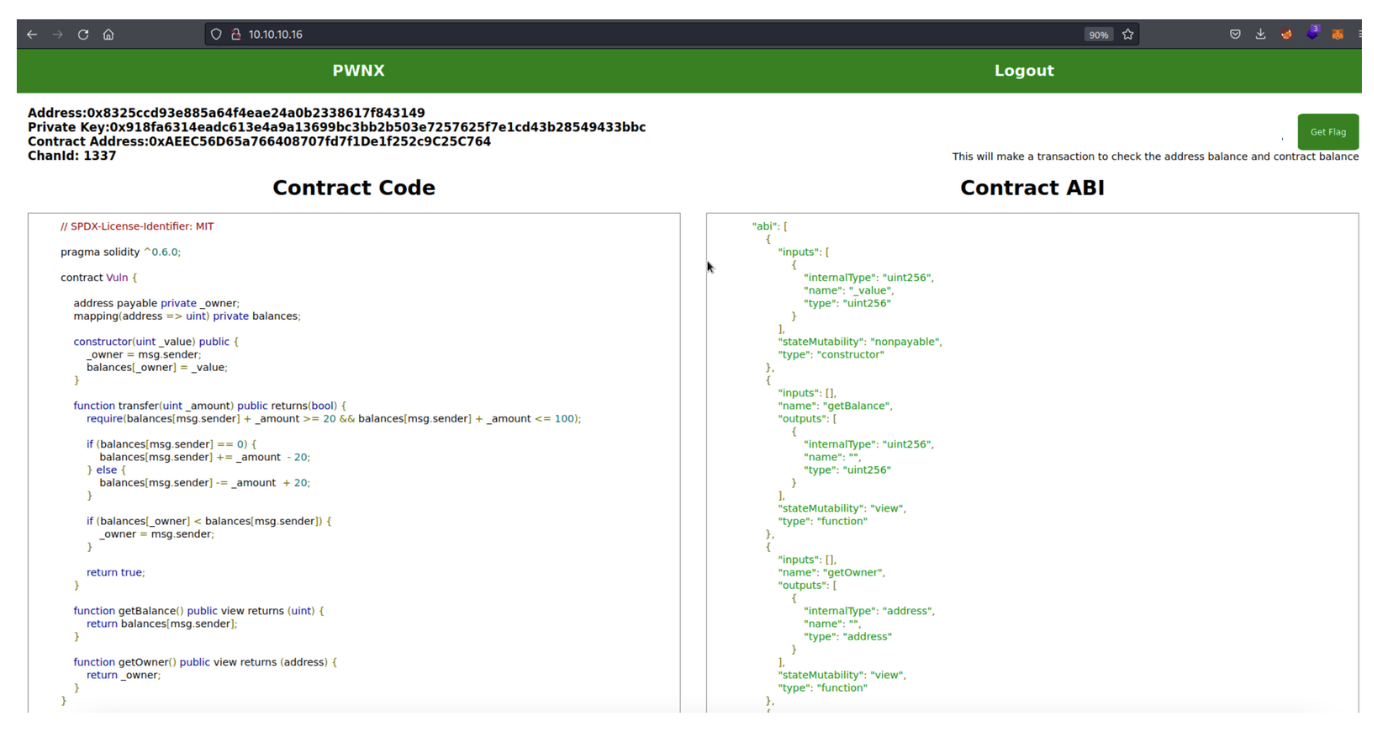Click the mapping balances declaration line
This screenshot has height=730, width=1374.
[x=187, y=316]
